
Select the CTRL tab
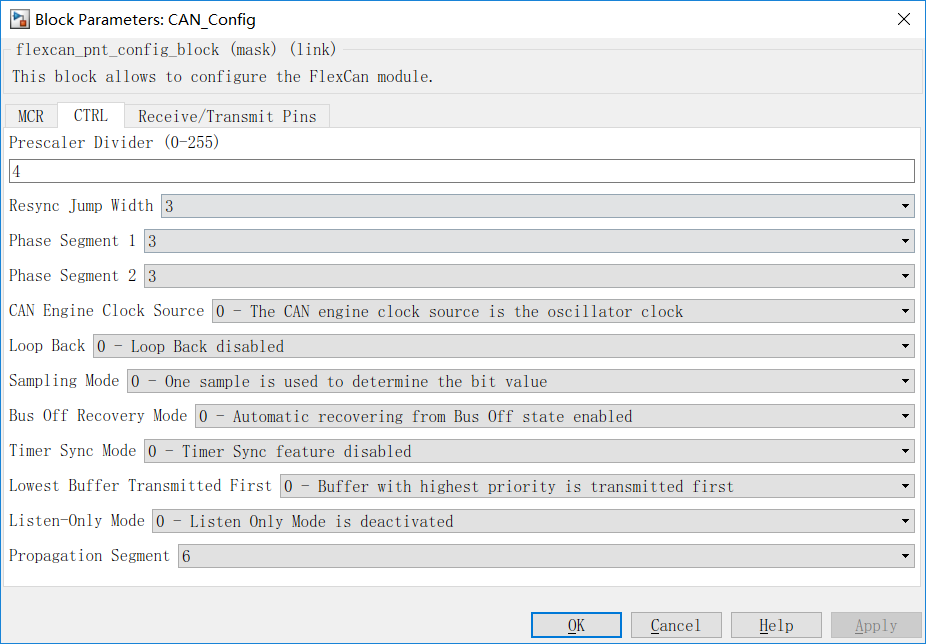coord(91,116)
